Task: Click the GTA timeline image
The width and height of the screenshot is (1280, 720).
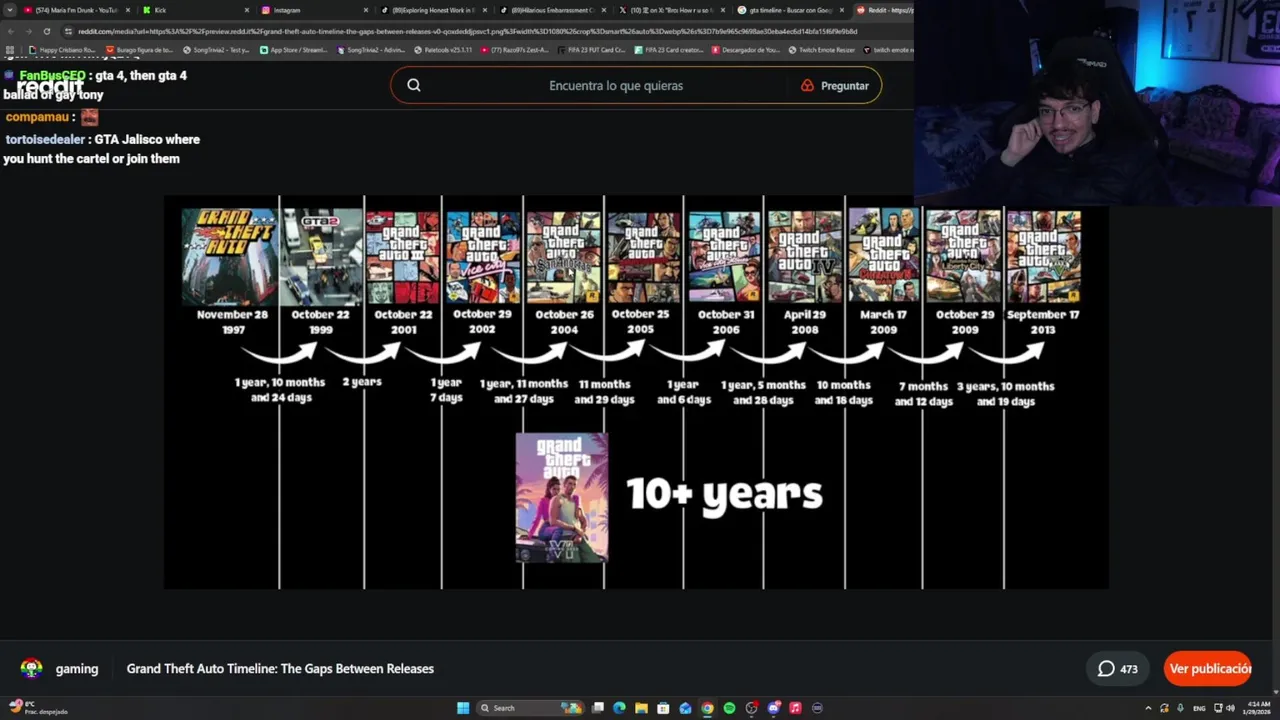Action: pos(636,392)
